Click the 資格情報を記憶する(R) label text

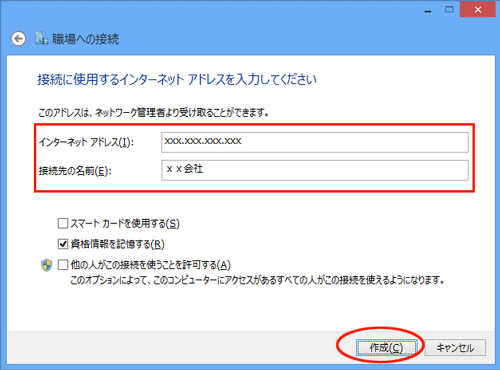(117, 244)
